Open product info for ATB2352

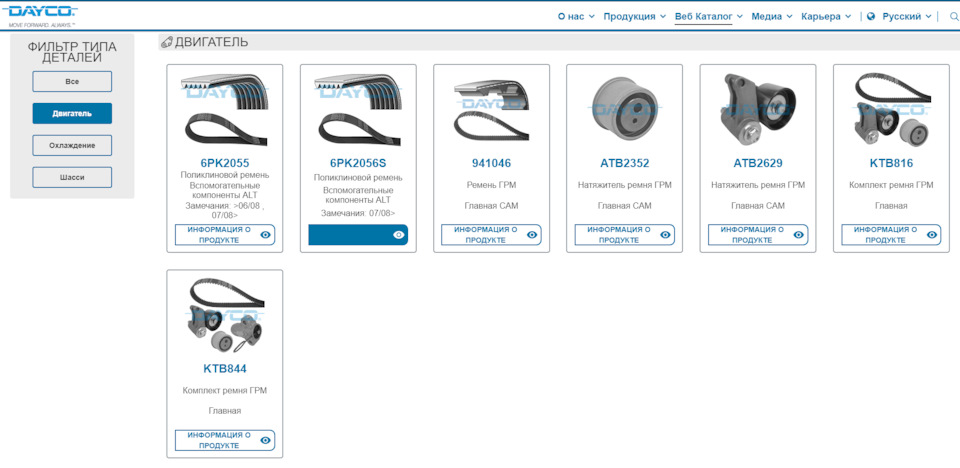point(624,235)
